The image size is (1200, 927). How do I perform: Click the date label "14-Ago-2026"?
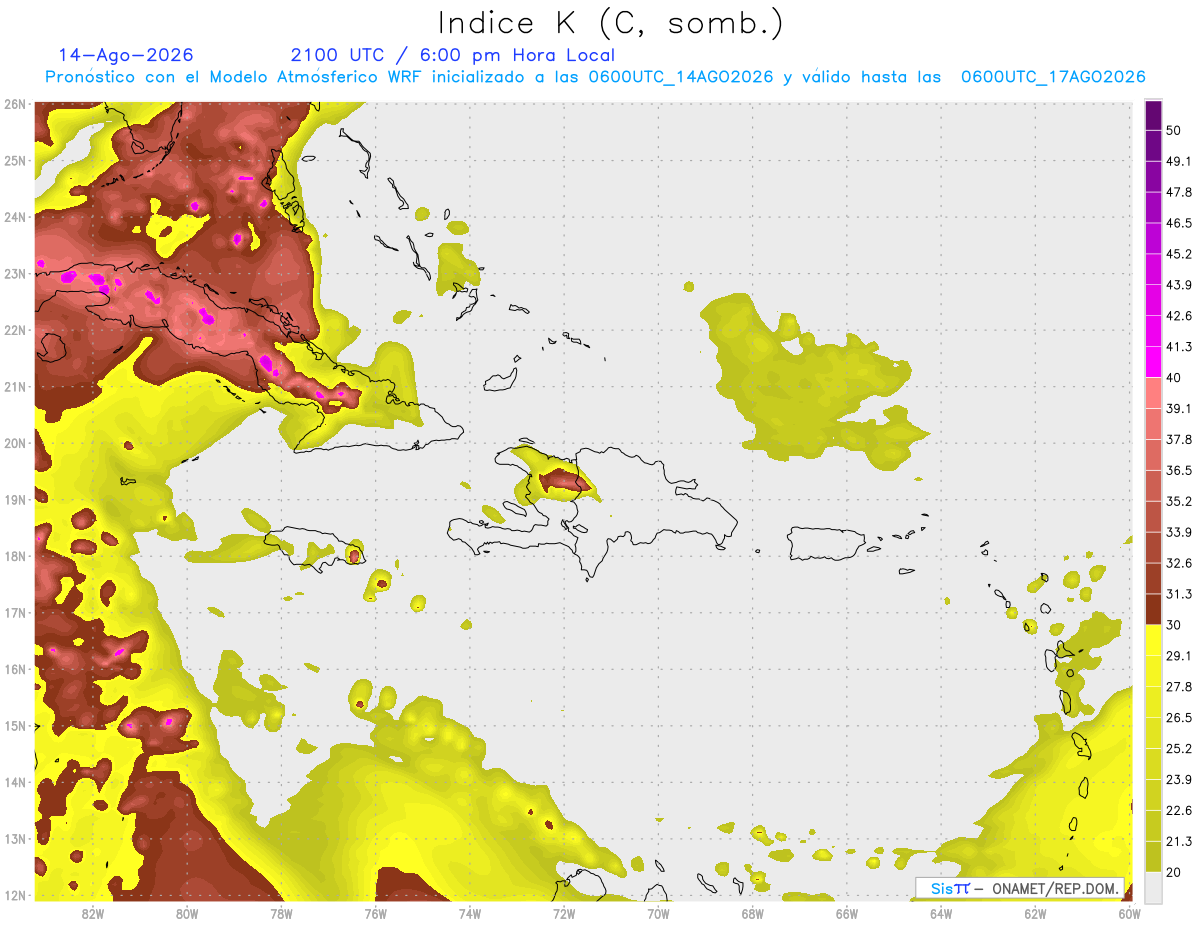(126, 55)
